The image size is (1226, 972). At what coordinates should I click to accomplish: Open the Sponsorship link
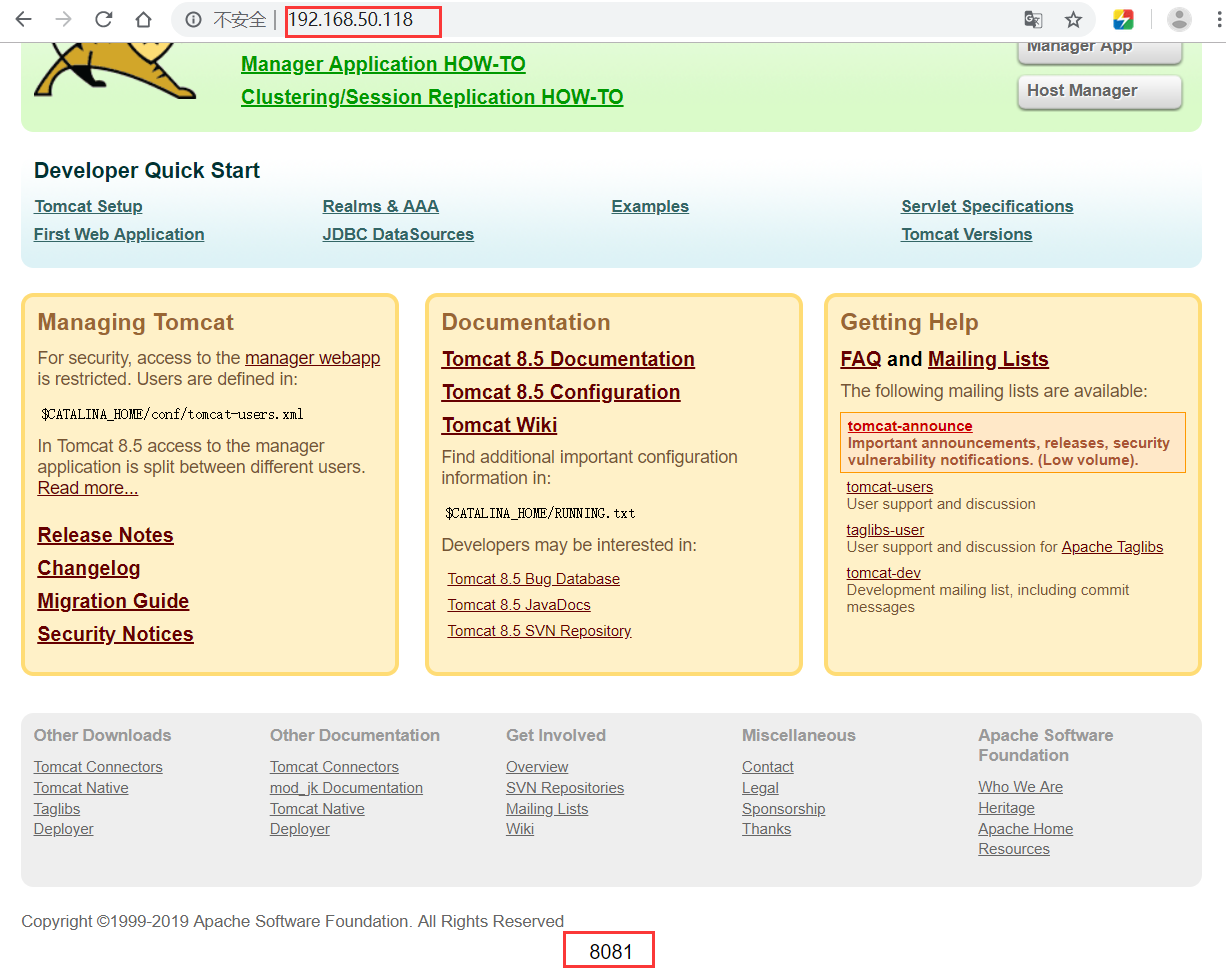pyautogui.click(x=784, y=809)
